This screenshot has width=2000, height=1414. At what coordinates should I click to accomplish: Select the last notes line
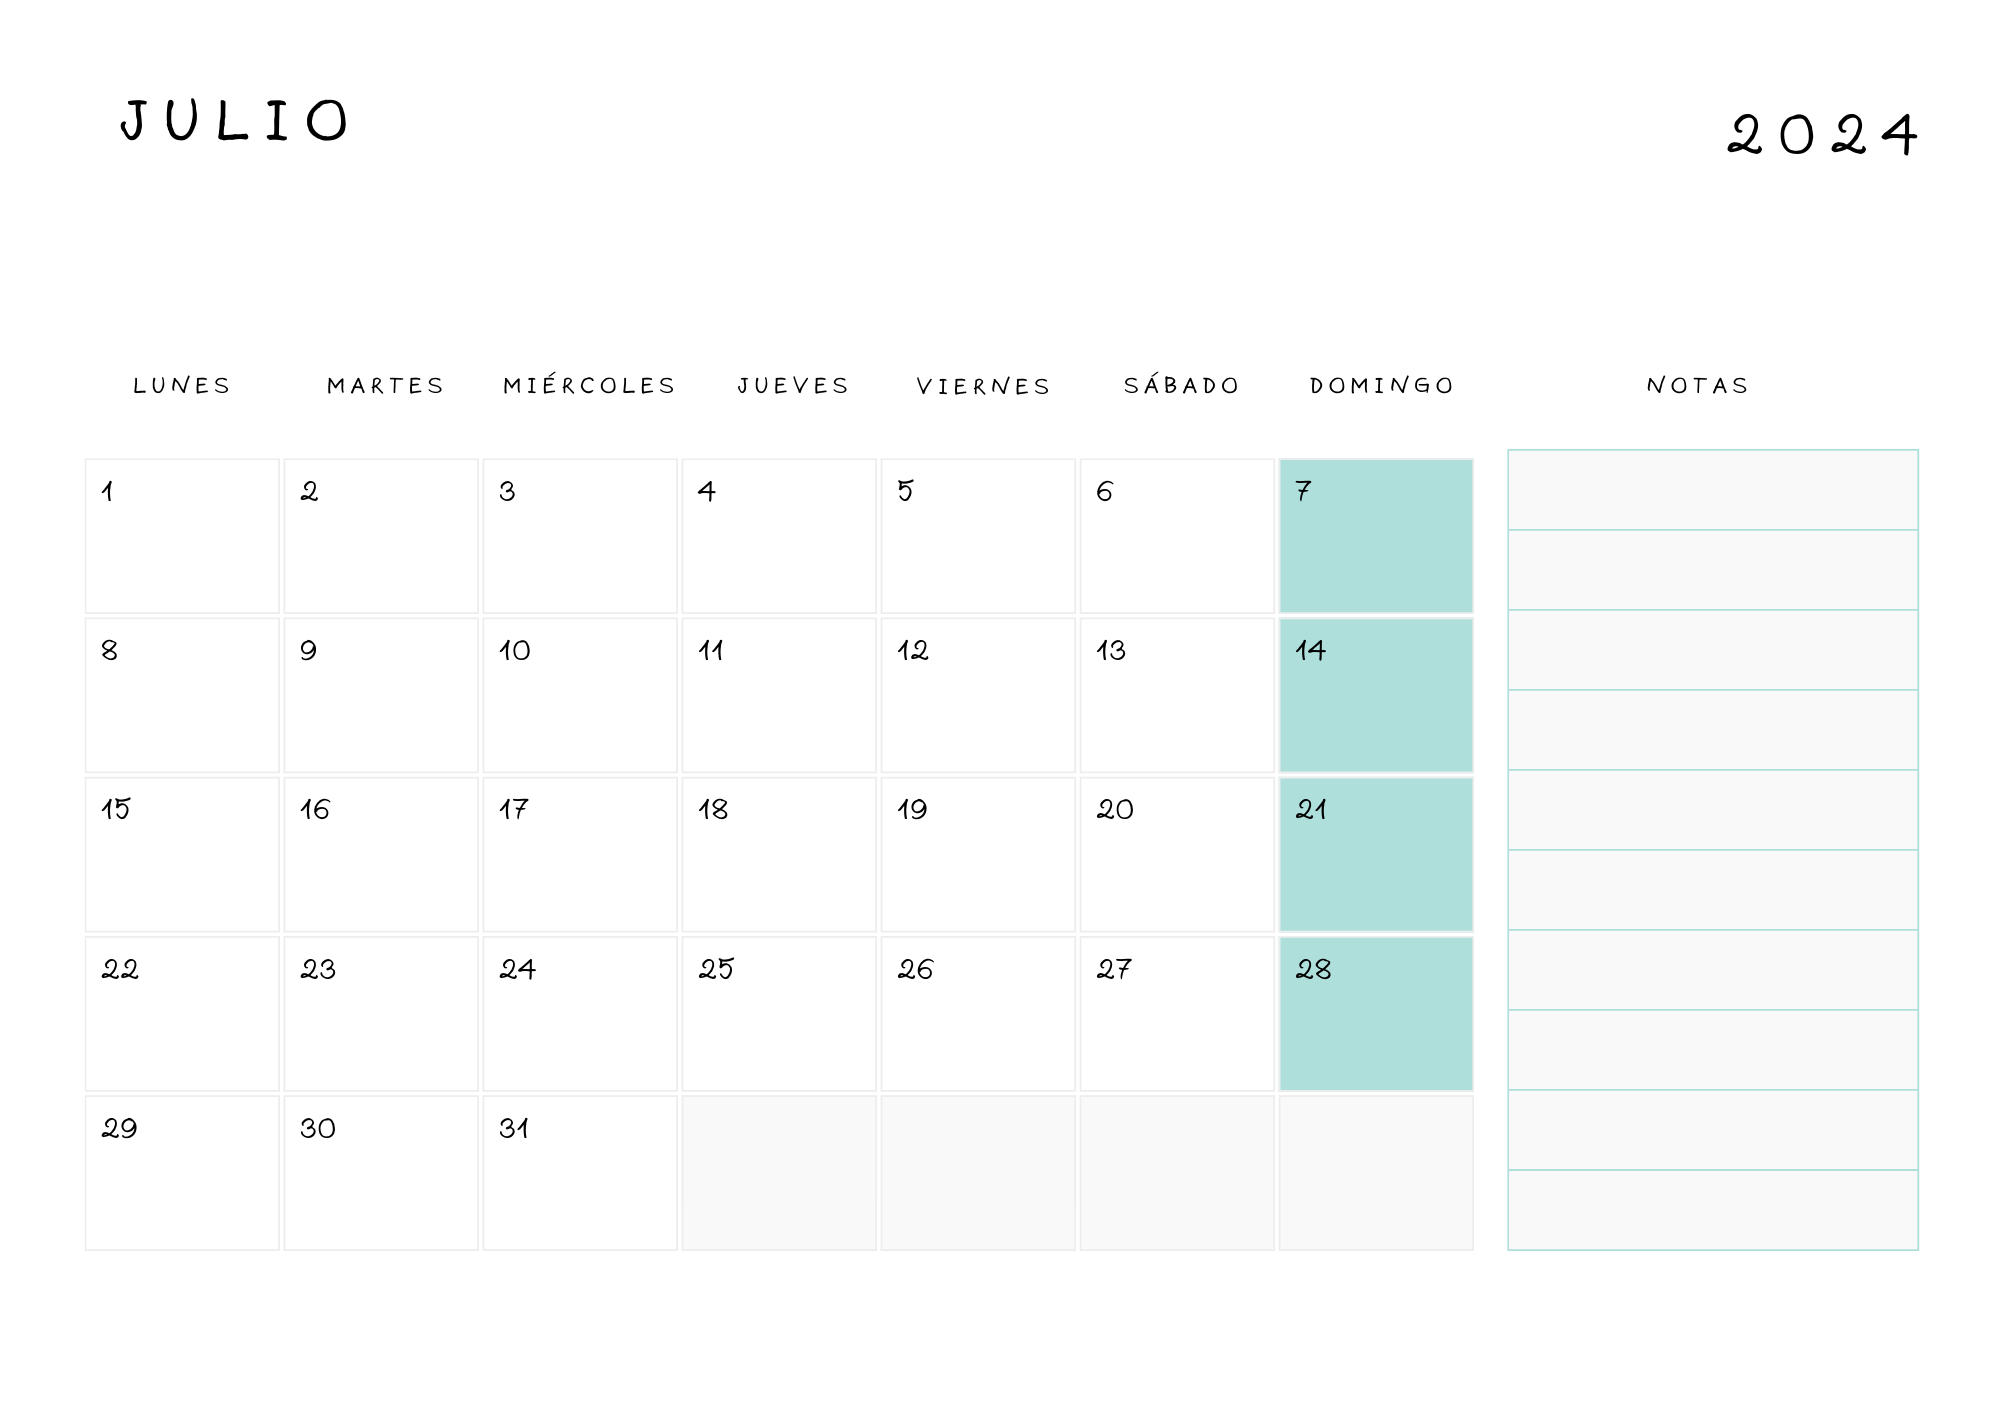click(1713, 1210)
